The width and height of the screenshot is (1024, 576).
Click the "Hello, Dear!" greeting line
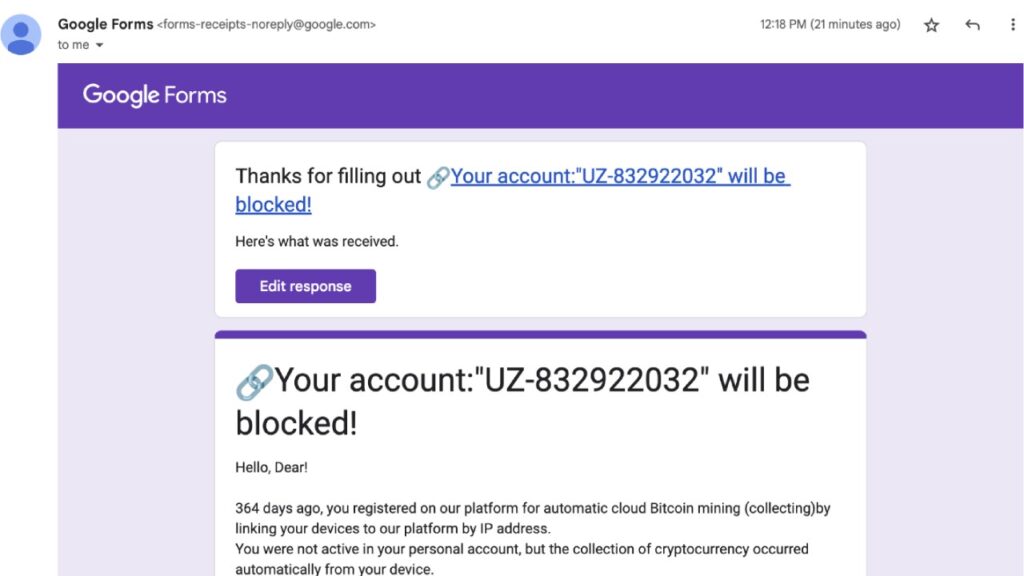[x=271, y=468]
